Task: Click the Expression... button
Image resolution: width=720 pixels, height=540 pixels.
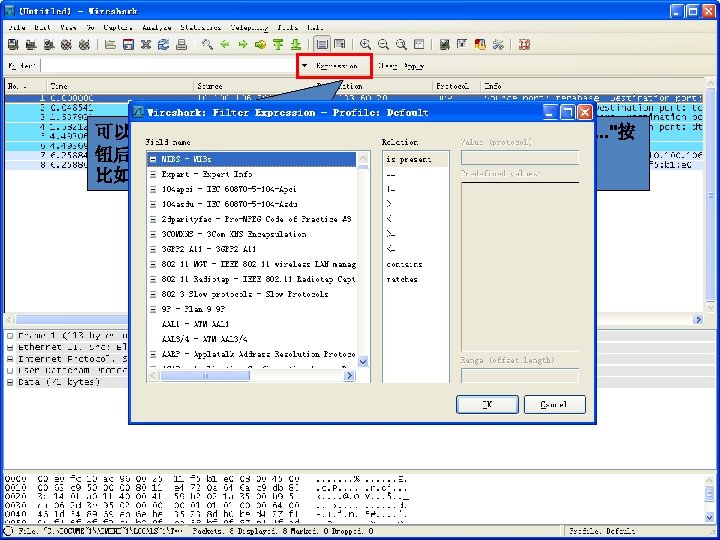Action: coord(337,66)
